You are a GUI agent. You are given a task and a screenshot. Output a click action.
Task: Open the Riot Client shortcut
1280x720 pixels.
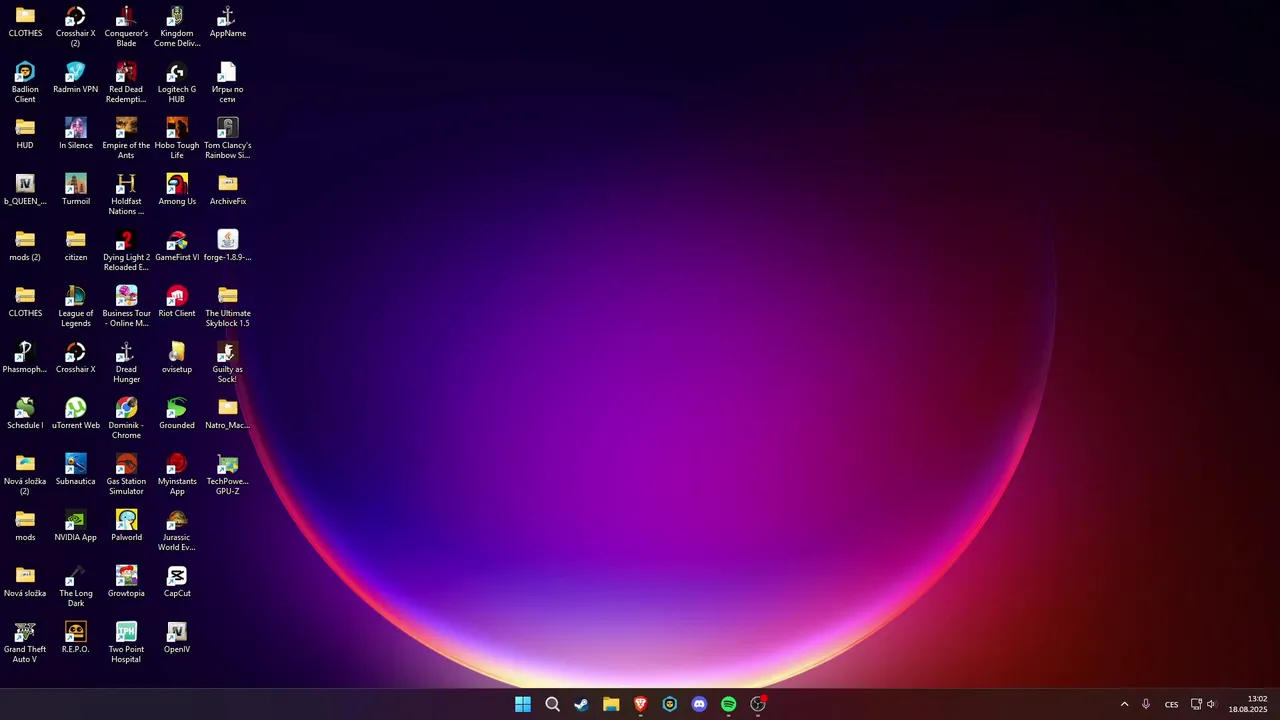[x=177, y=302]
